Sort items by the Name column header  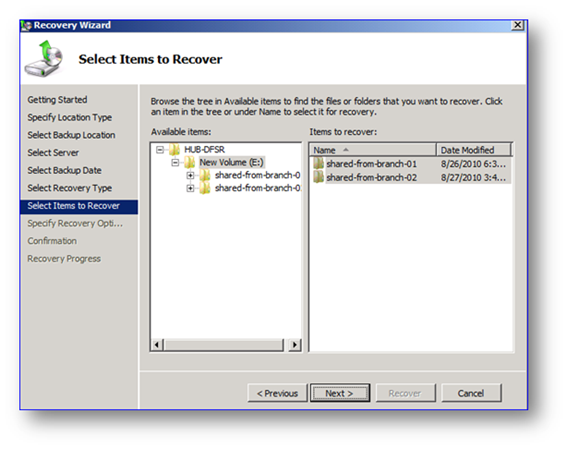coord(372,150)
